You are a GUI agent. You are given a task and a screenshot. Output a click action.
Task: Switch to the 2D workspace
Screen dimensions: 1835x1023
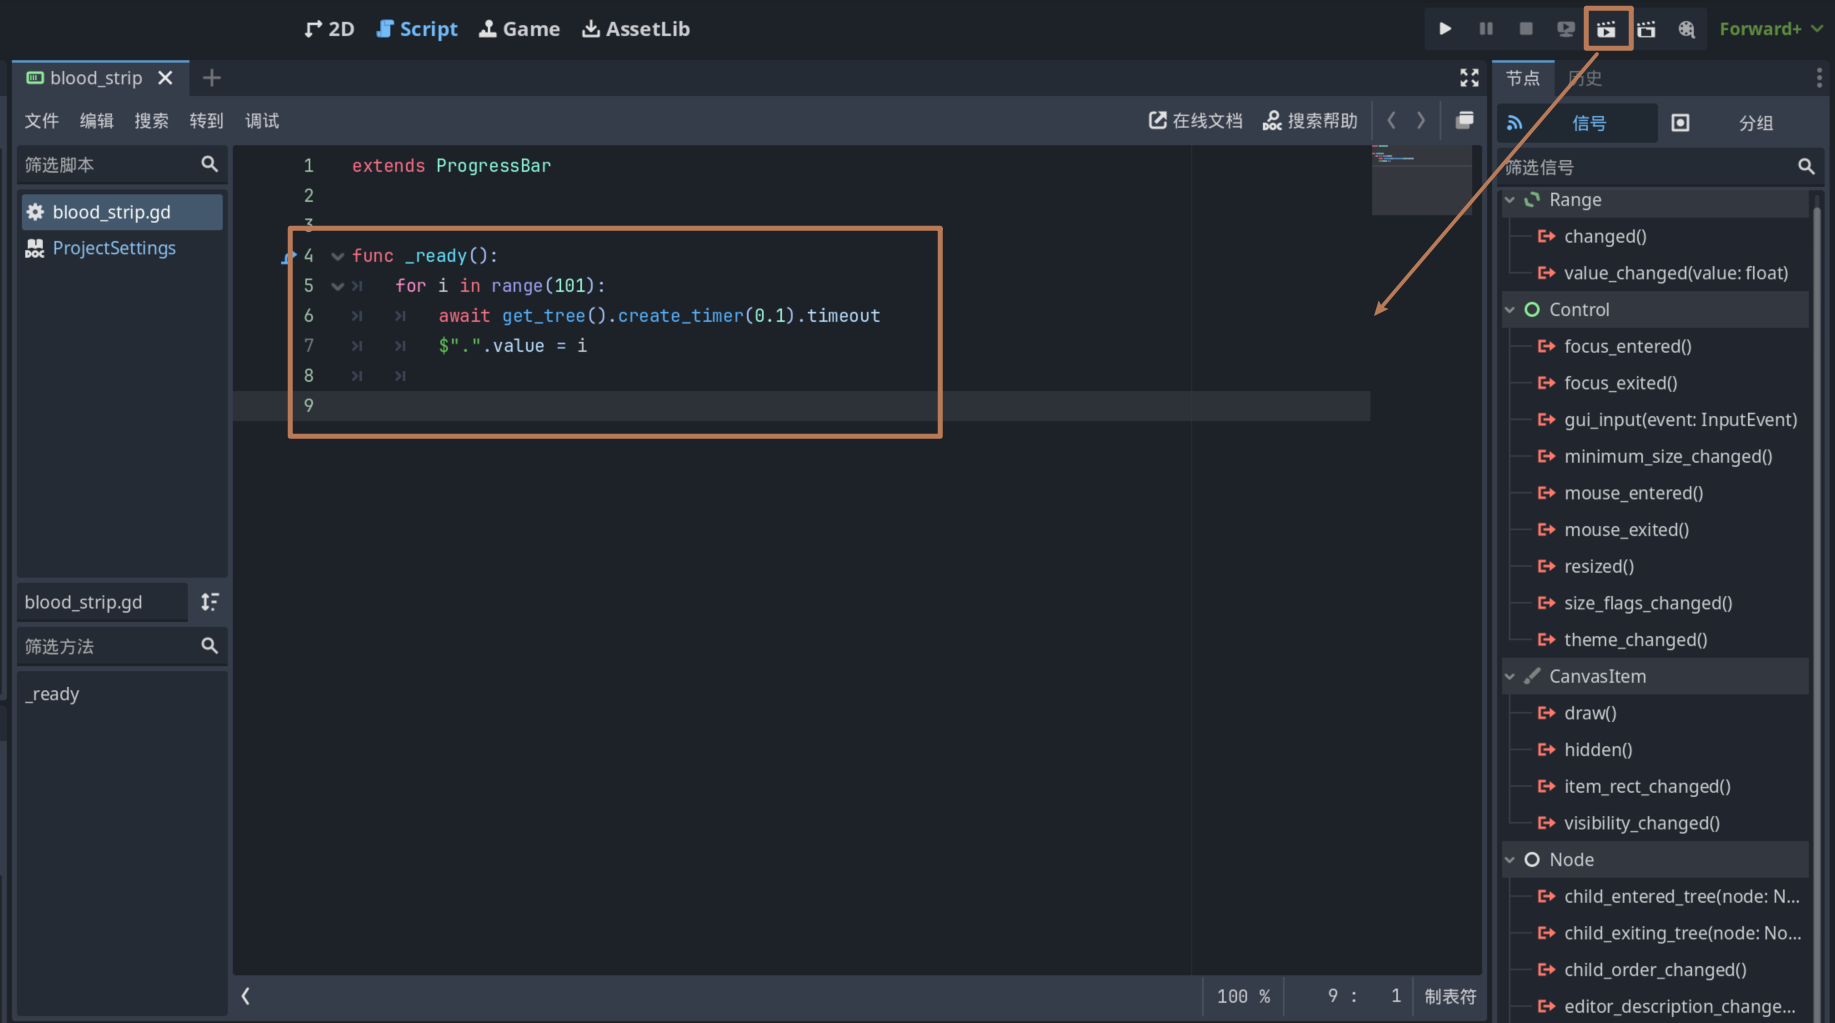pyautogui.click(x=329, y=29)
